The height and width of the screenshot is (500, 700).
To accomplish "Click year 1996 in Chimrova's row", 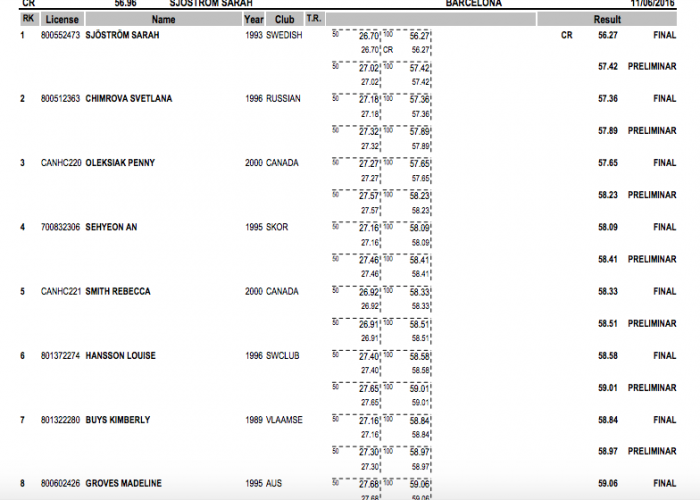I will [x=254, y=98].
